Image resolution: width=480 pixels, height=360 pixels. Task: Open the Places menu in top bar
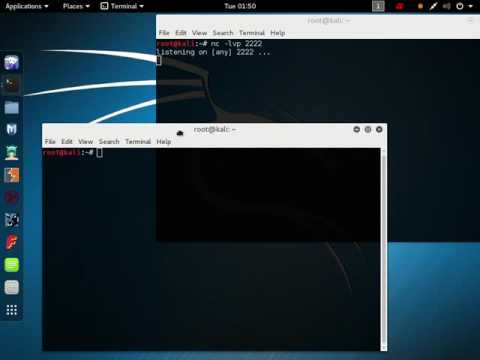tap(76, 6)
